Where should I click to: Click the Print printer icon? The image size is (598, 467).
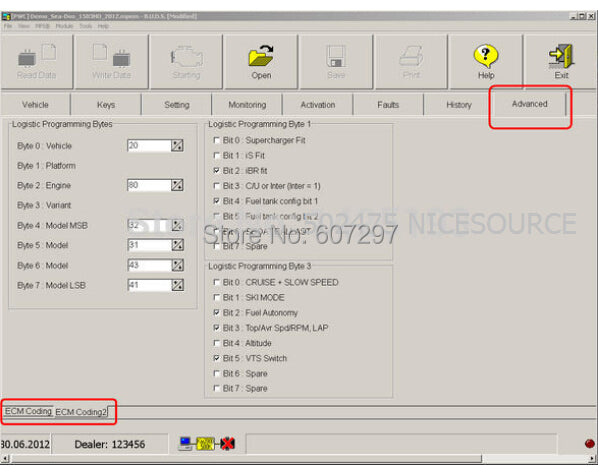pyautogui.click(x=411, y=56)
